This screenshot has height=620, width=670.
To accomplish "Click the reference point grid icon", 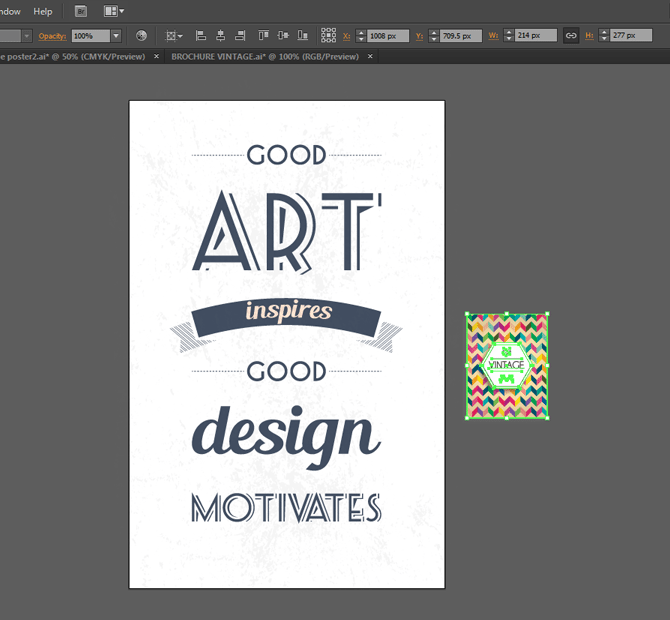I will pos(328,35).
